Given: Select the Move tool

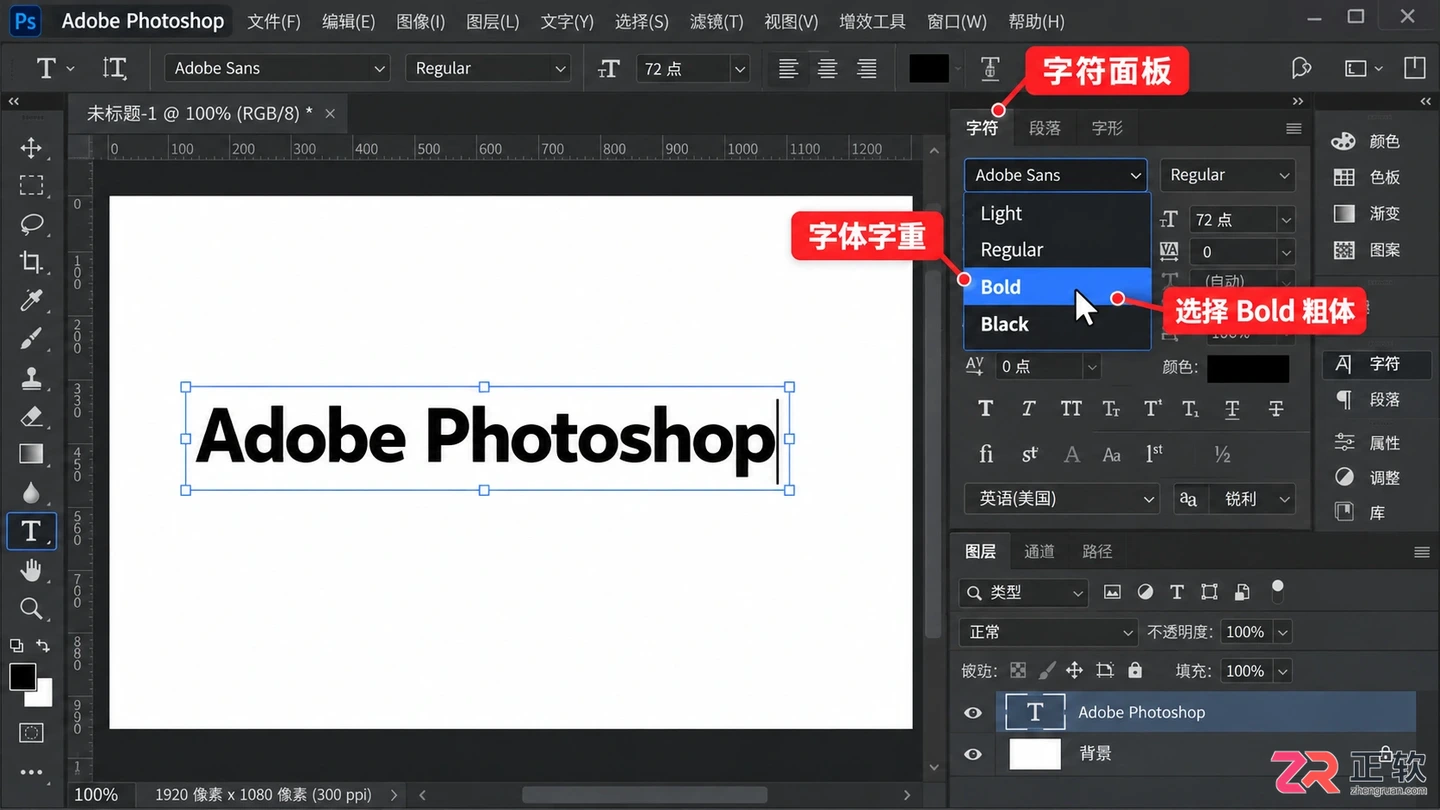Looking at the screenshot, I should (x=31, y=148).
